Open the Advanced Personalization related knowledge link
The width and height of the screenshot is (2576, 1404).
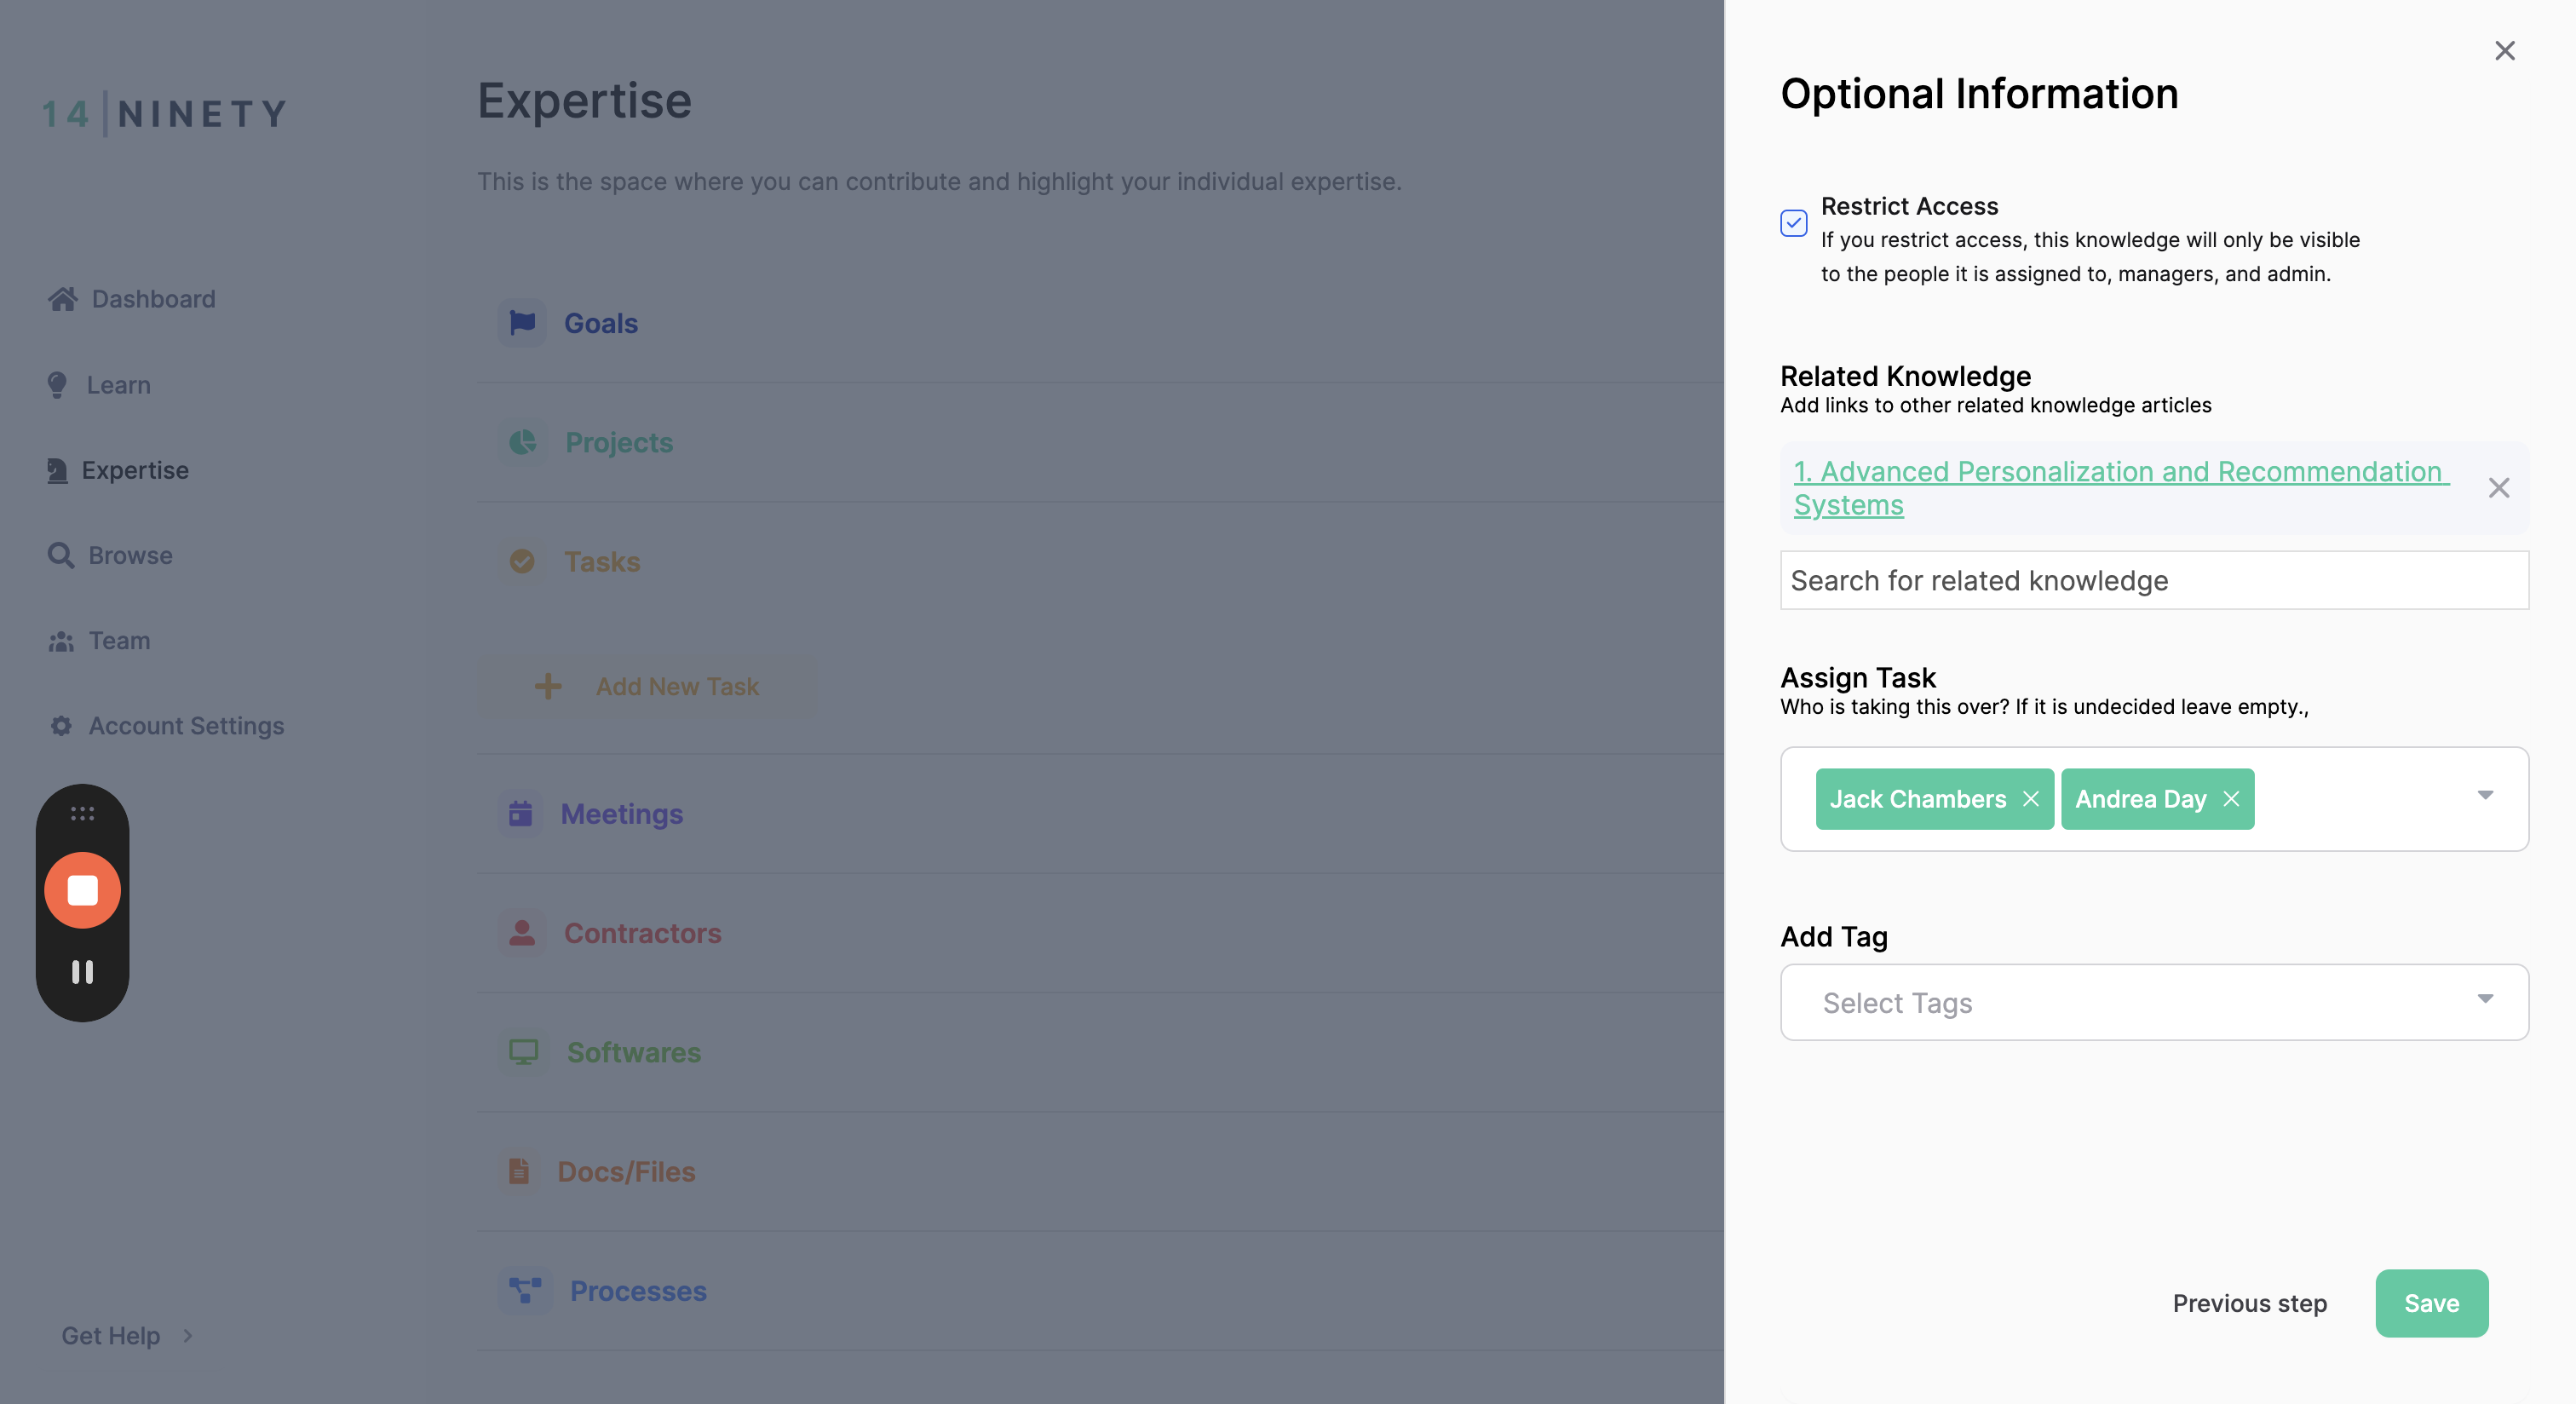pyautogui.click(x=2120, y=487)
